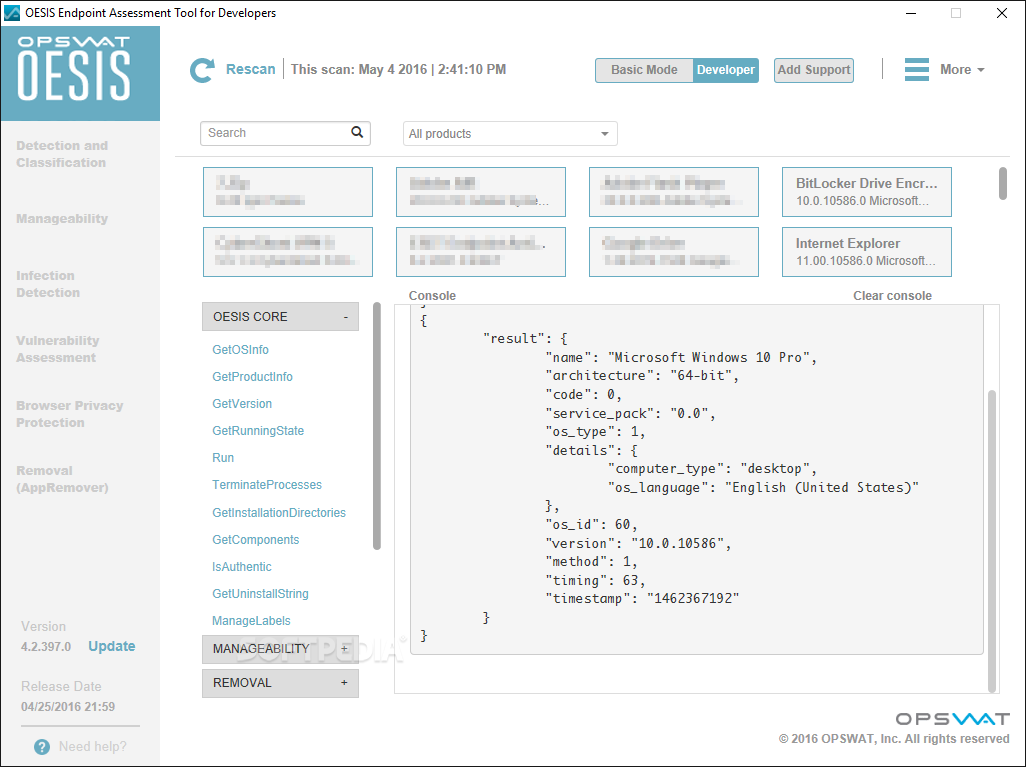Select the GetComponents method
Viewport: 1026px width, 767px height.
[255, 540]
